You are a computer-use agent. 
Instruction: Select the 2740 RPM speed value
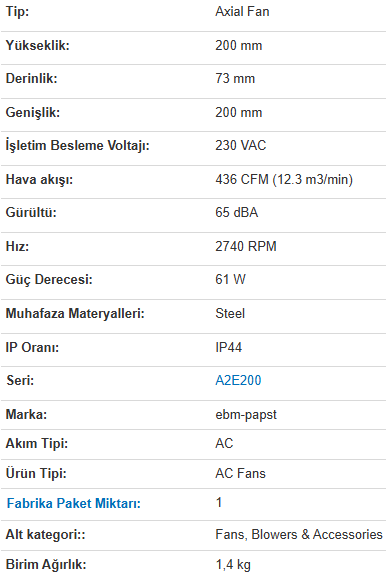point(246,246)
